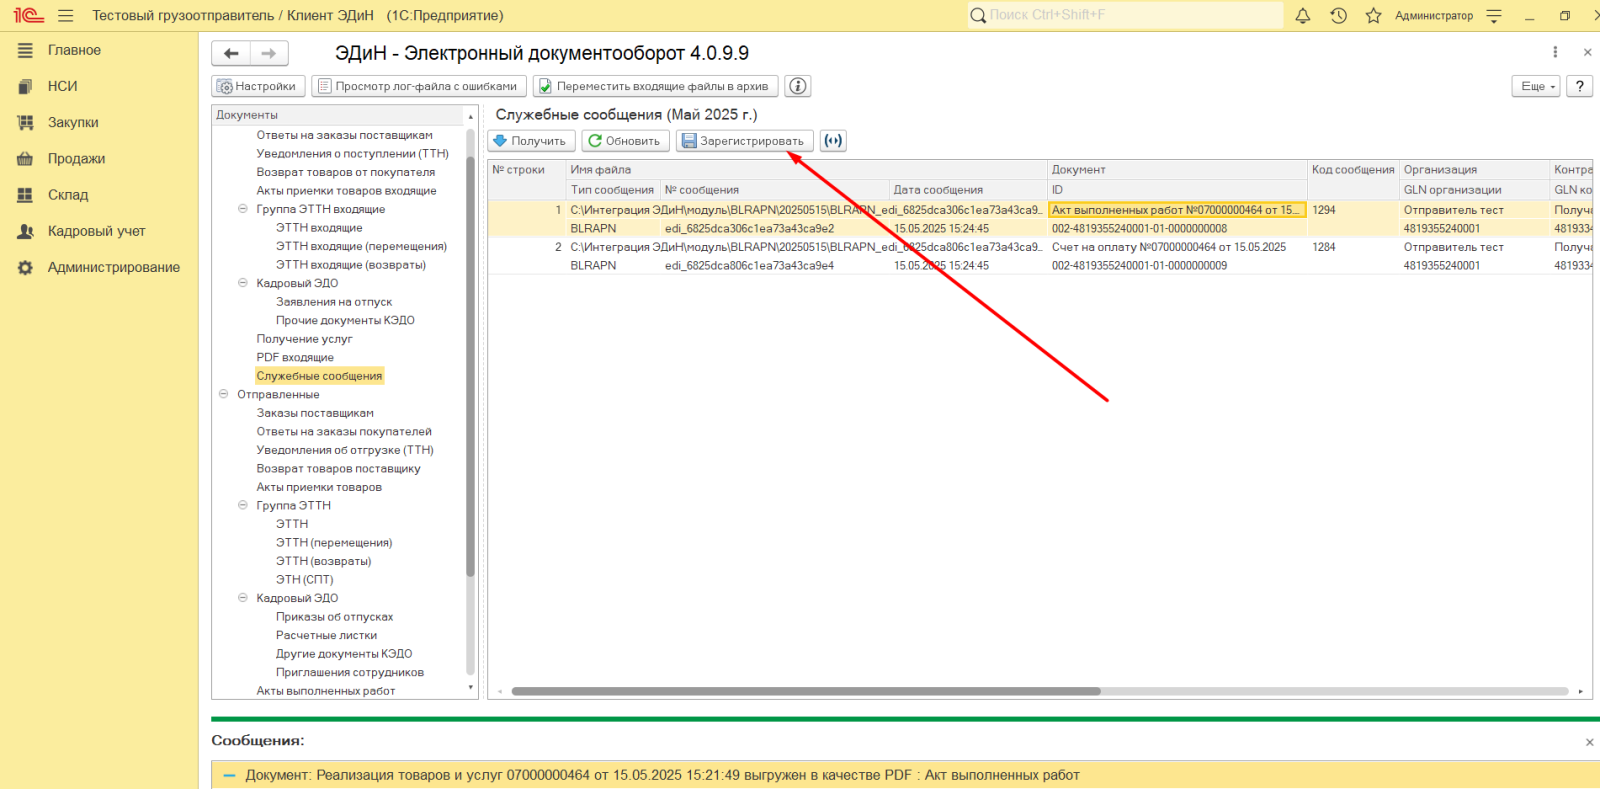Image resolution: width=1600 pixels, height=789 pixels.
Task: Select Акты приемки товаров входящие
Action: click(x=346, y=191)
